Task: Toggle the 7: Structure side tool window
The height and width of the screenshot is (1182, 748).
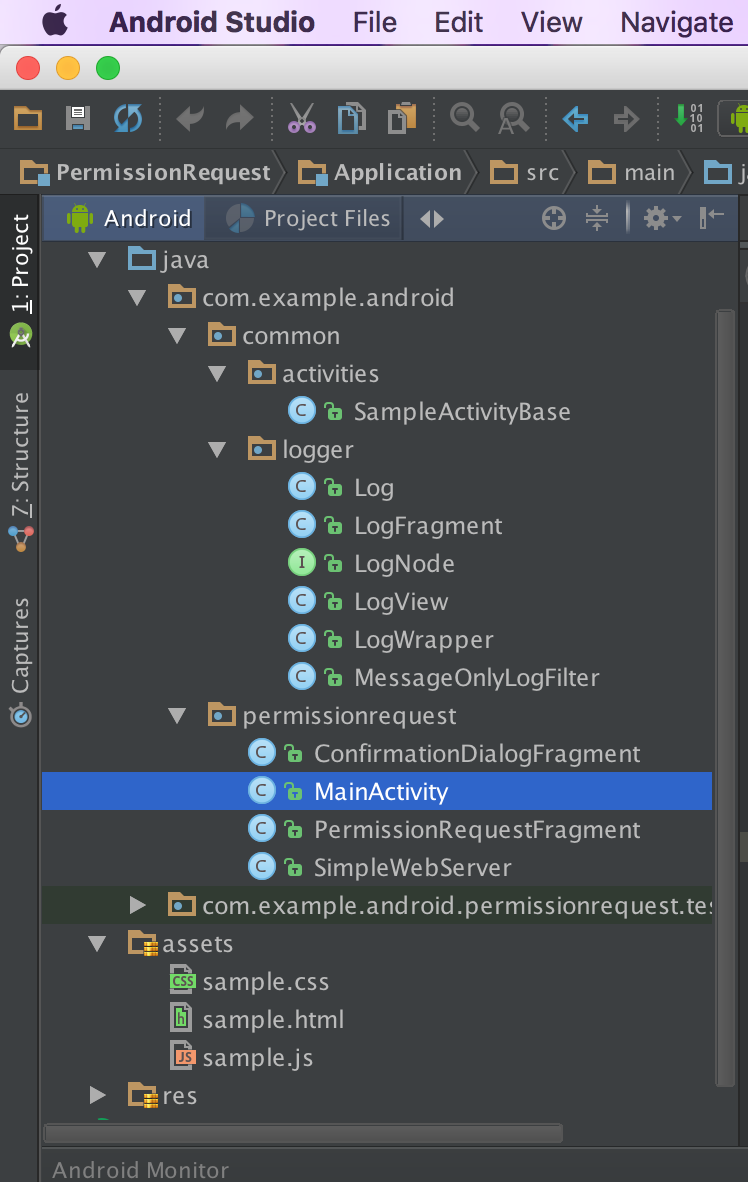Action: pyautogui.click(x=20, y=471)
